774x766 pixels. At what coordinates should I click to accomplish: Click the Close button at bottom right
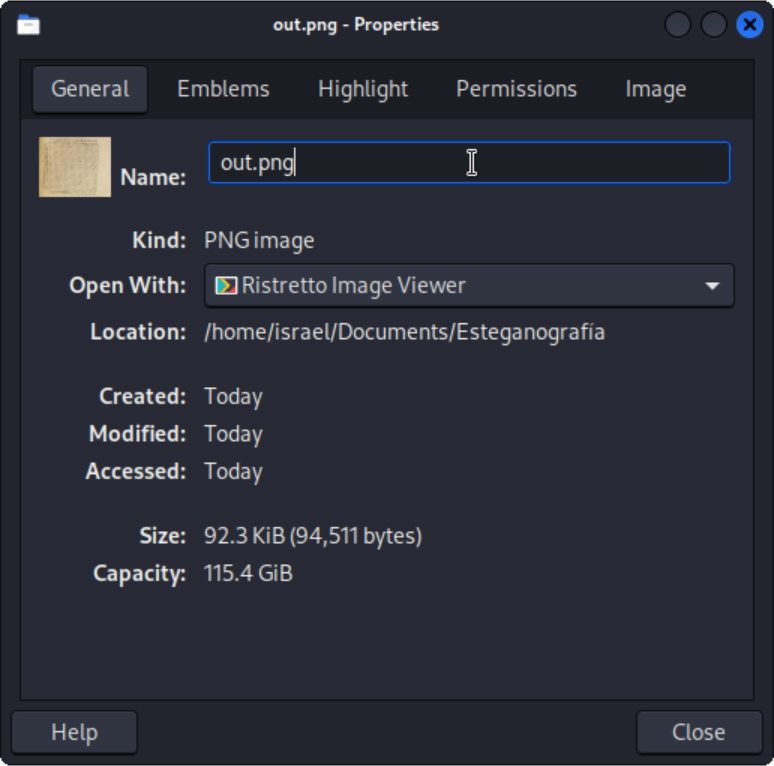coord(698,732)
